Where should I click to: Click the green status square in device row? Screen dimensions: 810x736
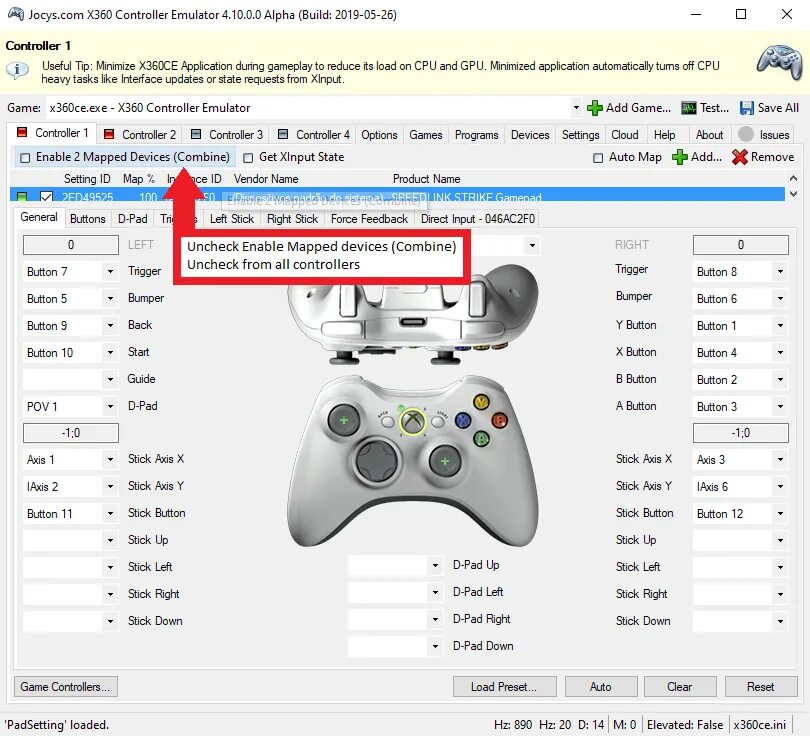(x=22, y=197)
